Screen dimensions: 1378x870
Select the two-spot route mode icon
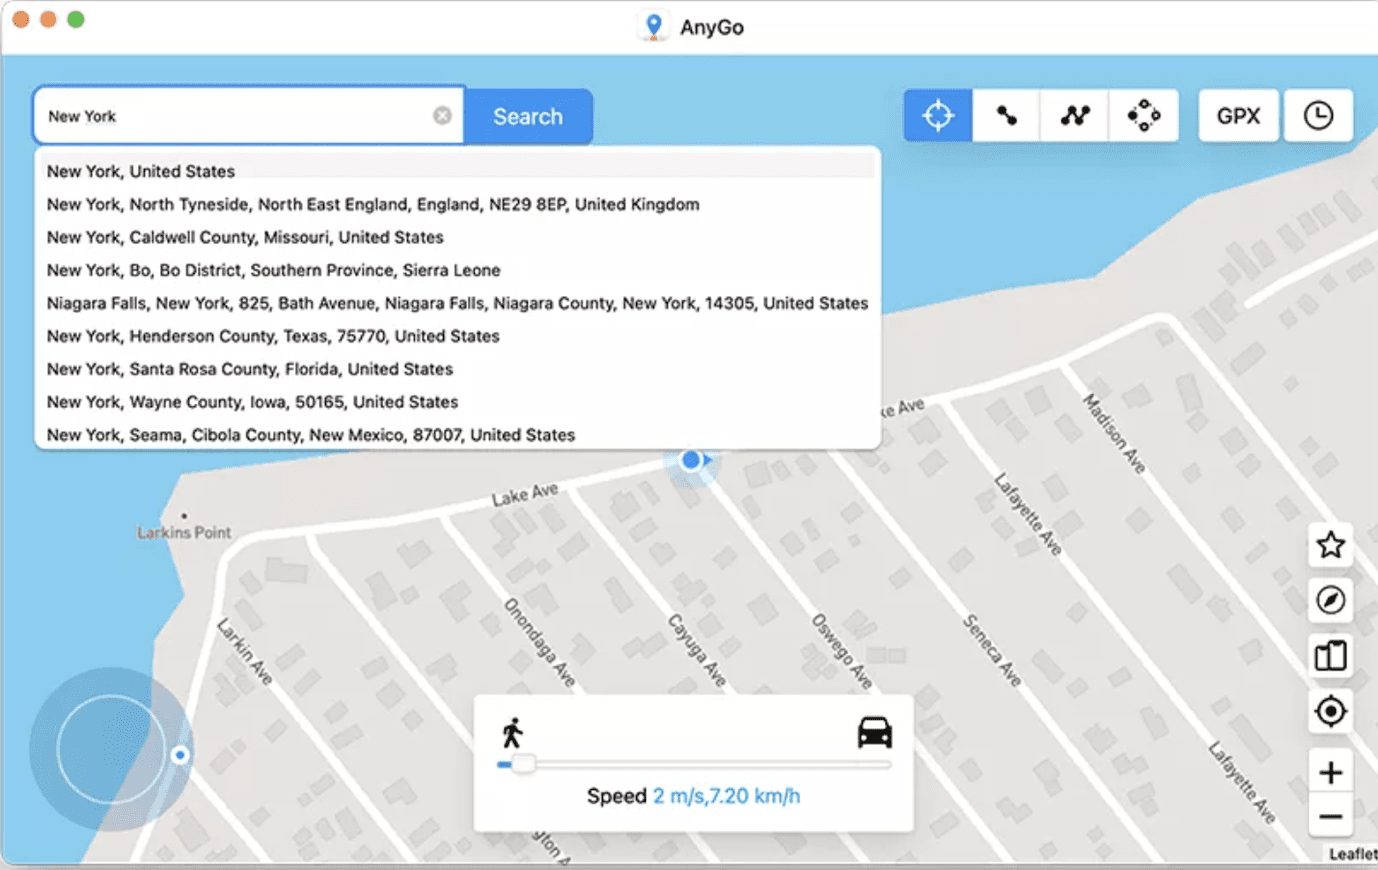tap(1006, 115)
